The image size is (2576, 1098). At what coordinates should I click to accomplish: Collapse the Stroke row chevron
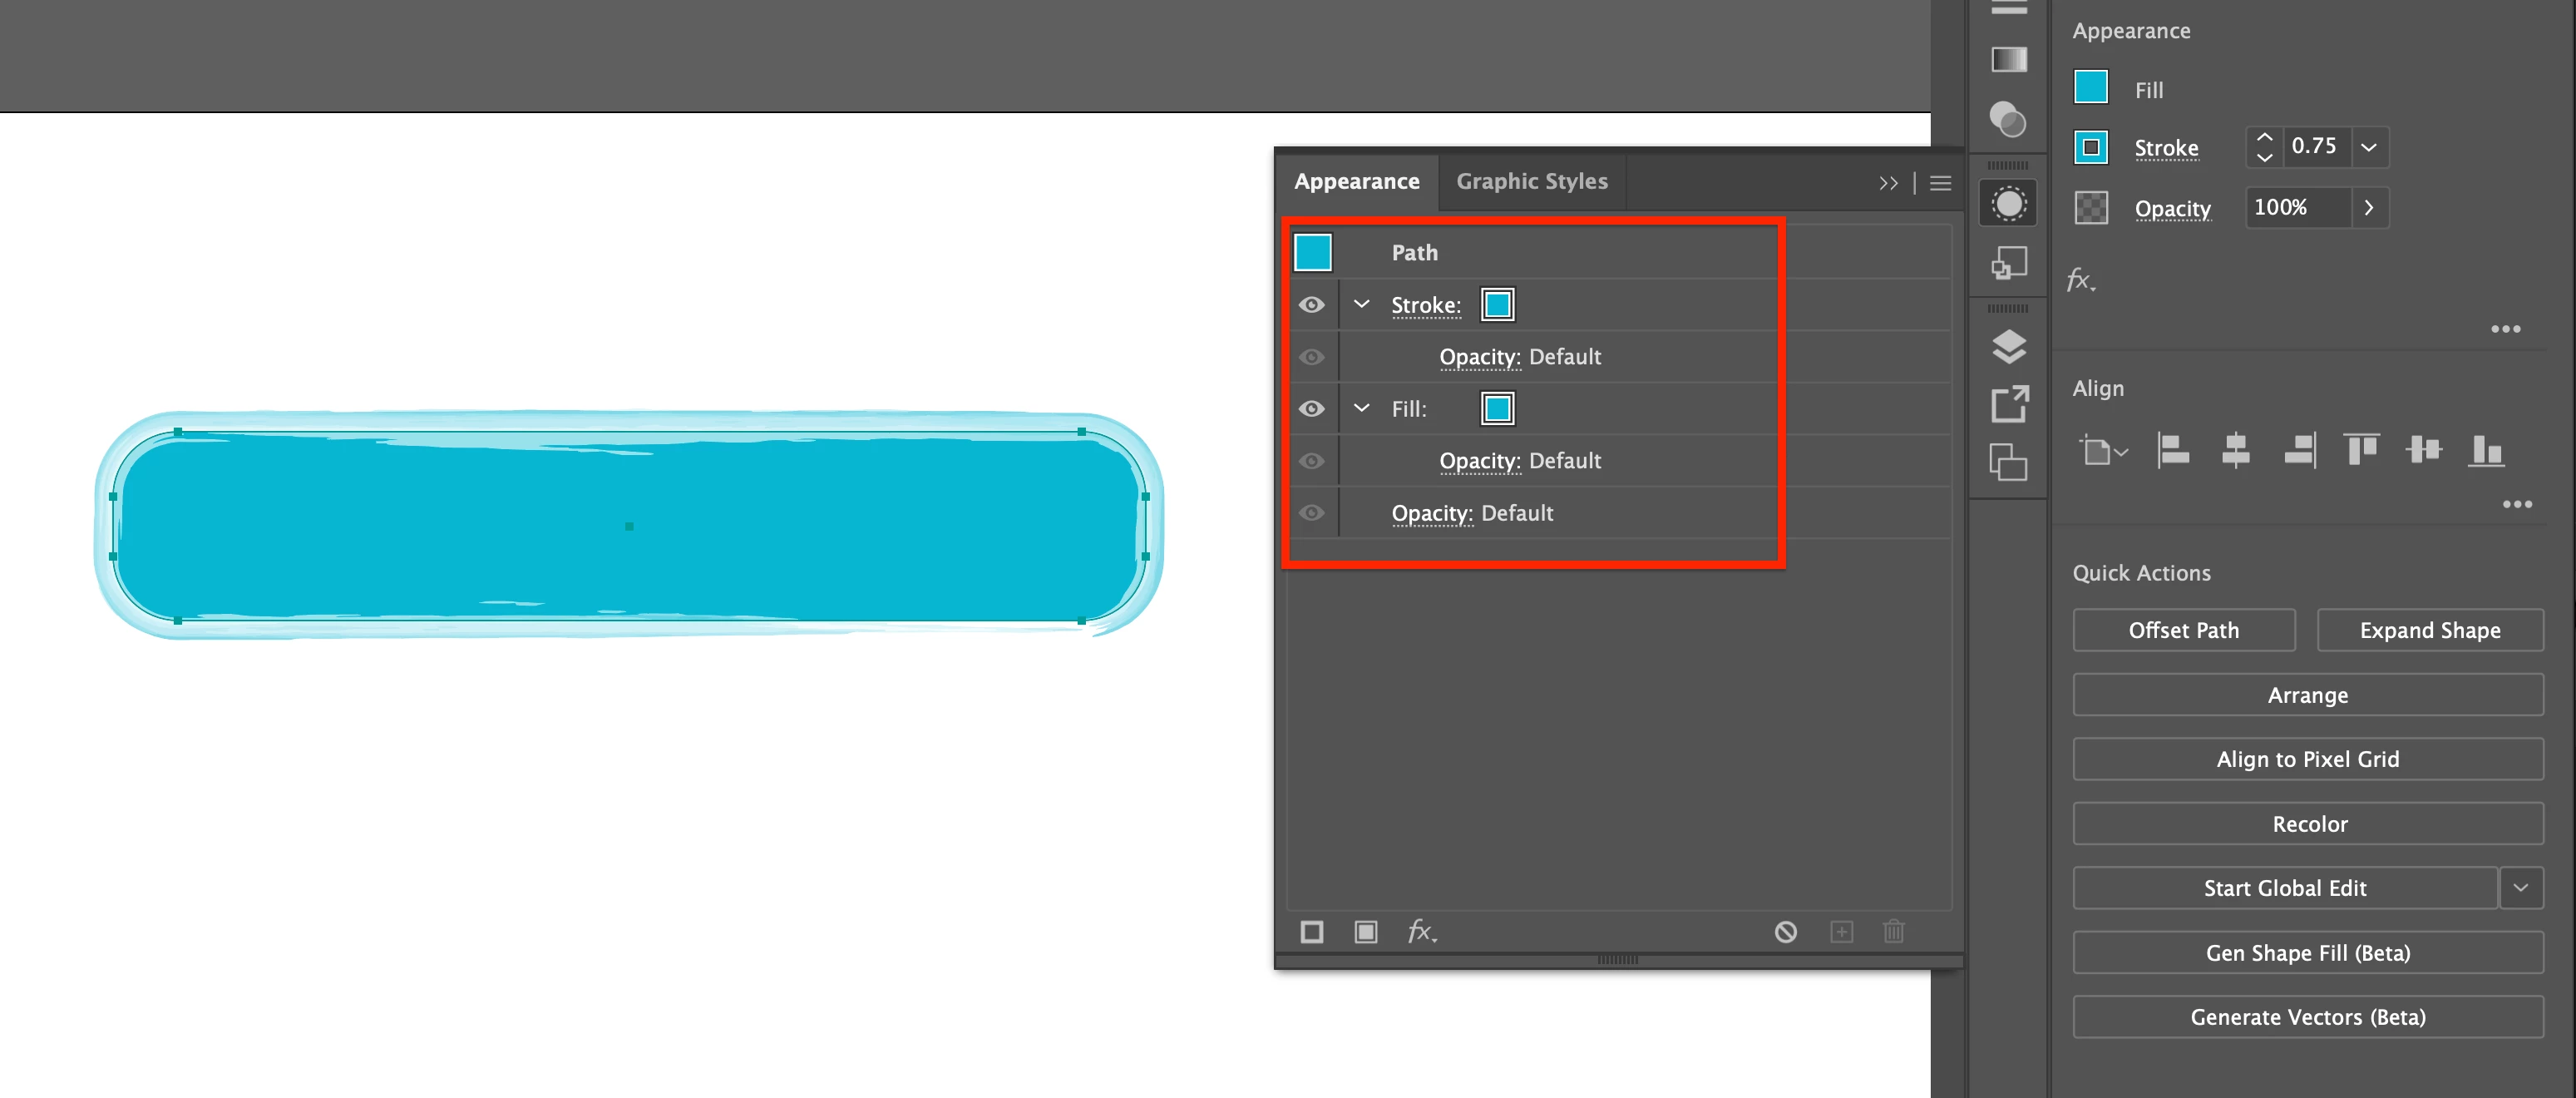pyautogui.click(x=1361, y=304)
